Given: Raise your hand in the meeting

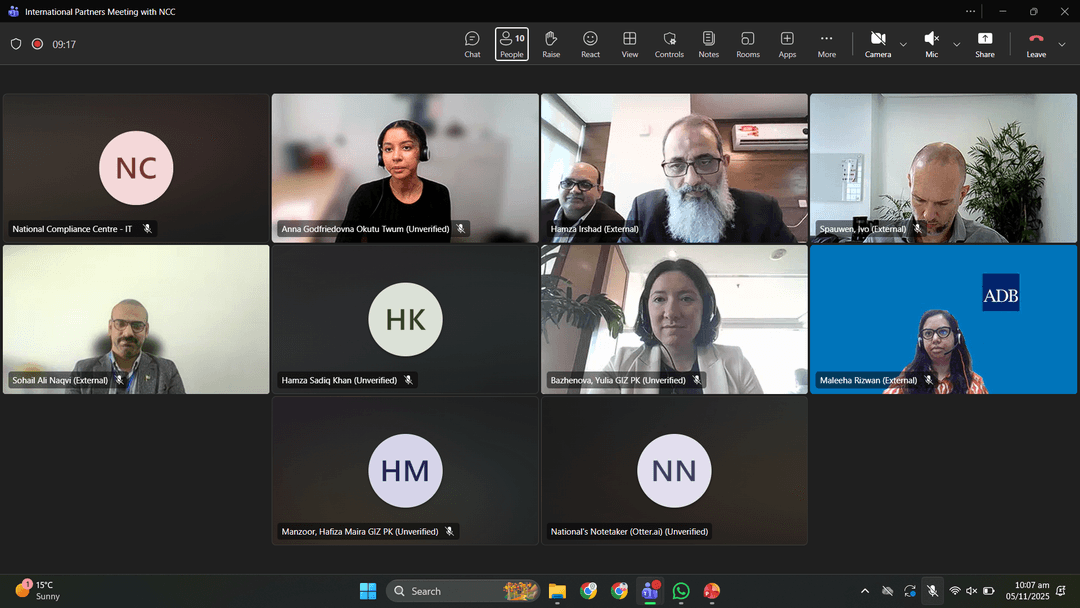Looking at the screenshot, I should (x=551, y=44).
